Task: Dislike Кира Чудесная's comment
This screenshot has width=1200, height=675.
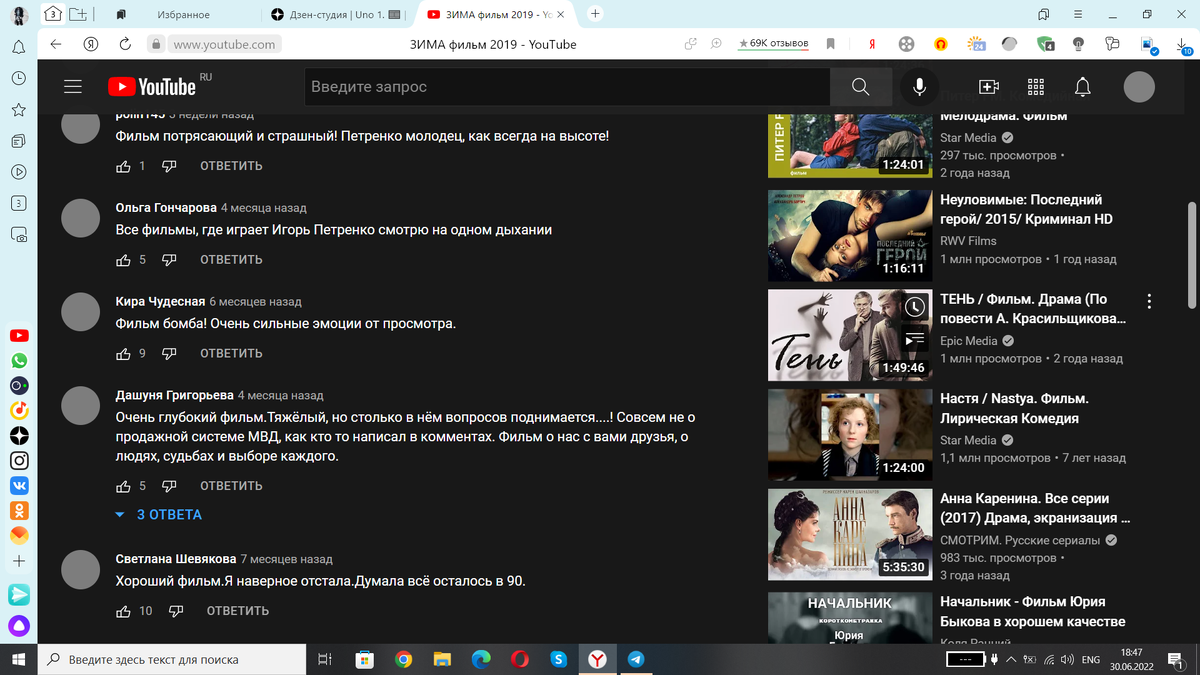Action: (170, 354)
